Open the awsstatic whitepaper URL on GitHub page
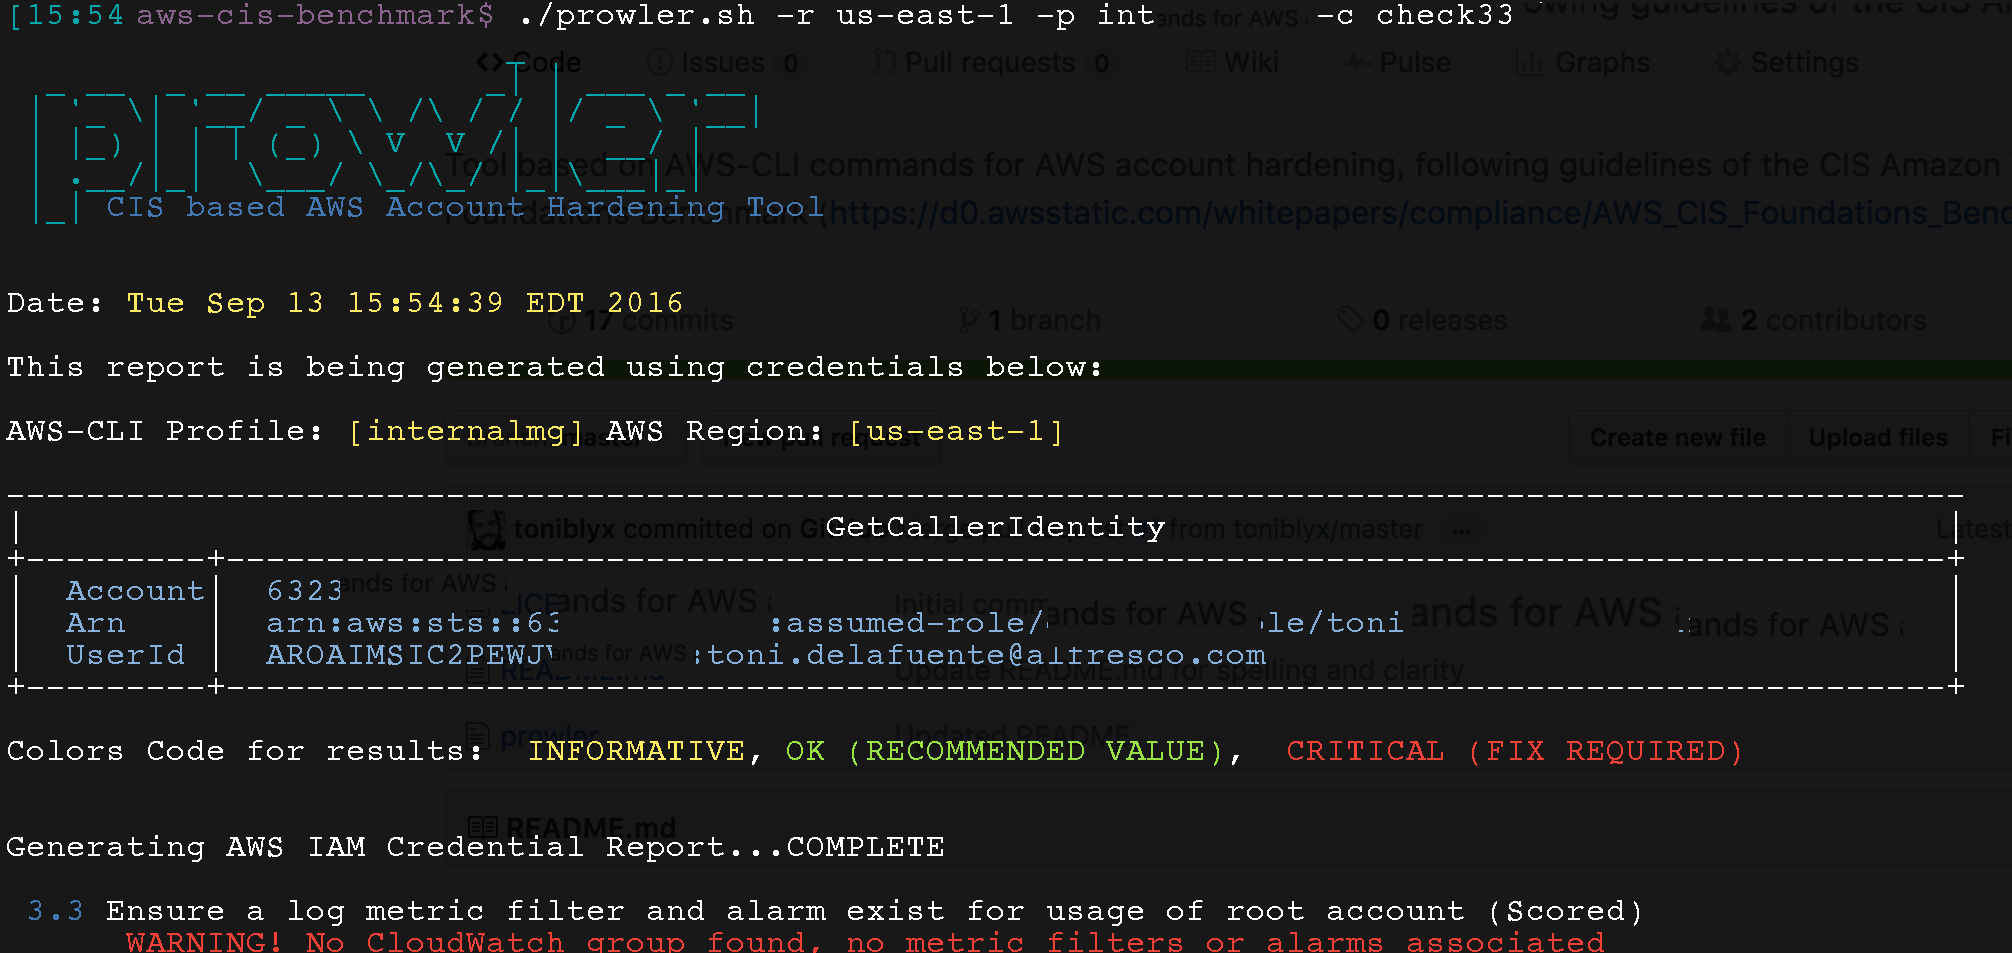Screen dimensions: 2012x953 coord(1420,213)
